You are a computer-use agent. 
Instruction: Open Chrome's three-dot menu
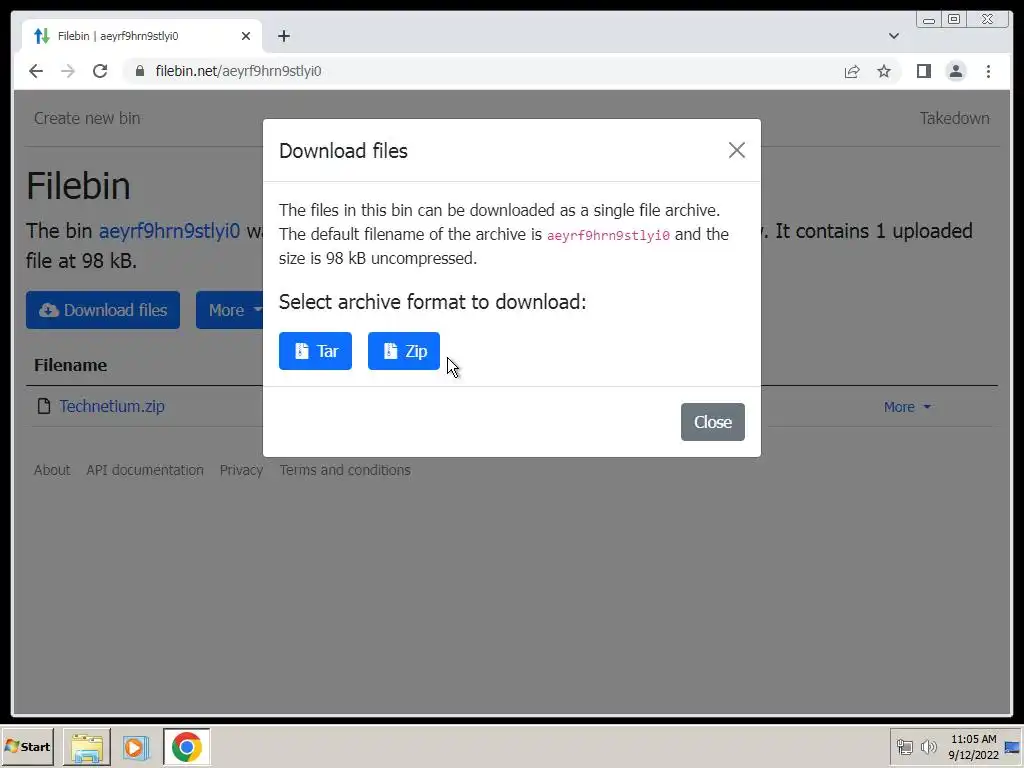point(988,71)
